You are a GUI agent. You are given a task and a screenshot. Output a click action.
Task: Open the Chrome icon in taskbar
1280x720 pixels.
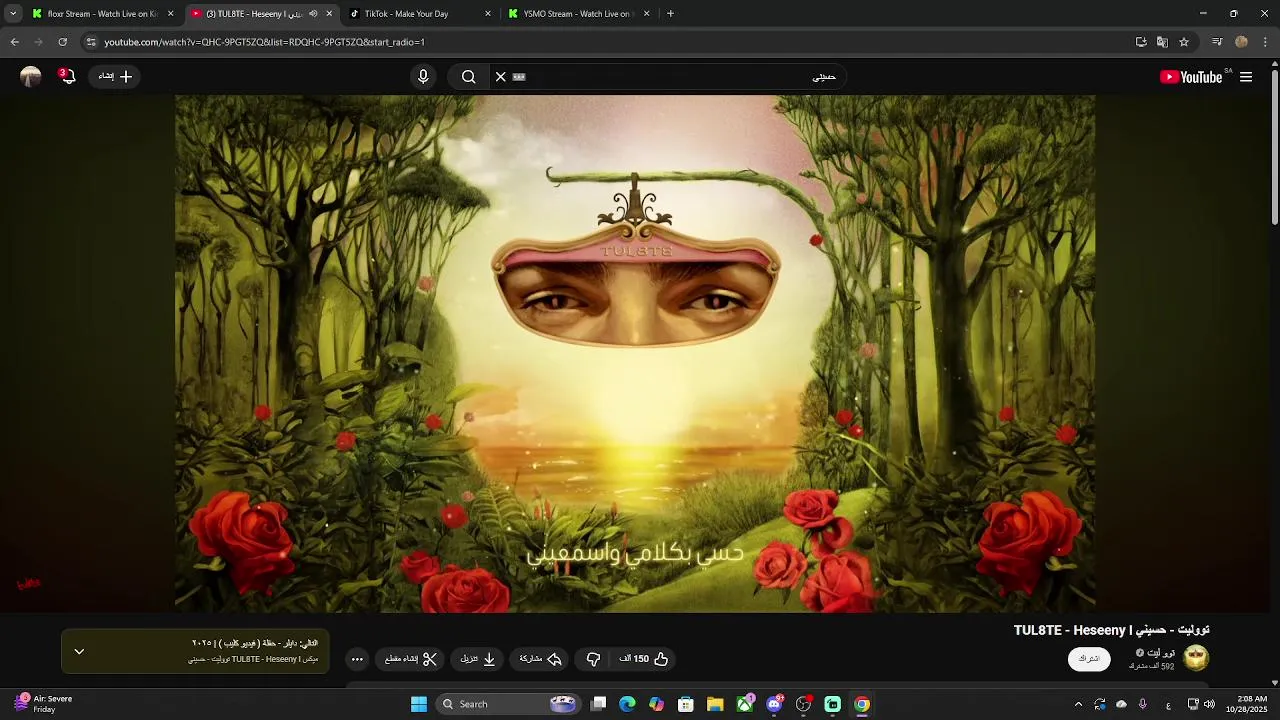[x=862, y=704]
